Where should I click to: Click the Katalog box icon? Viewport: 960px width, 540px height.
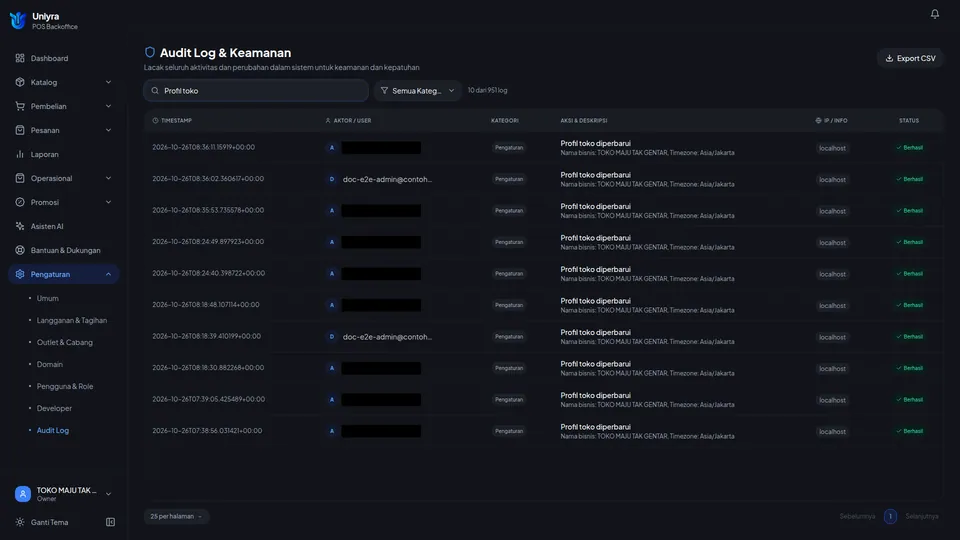pos(20,82)
